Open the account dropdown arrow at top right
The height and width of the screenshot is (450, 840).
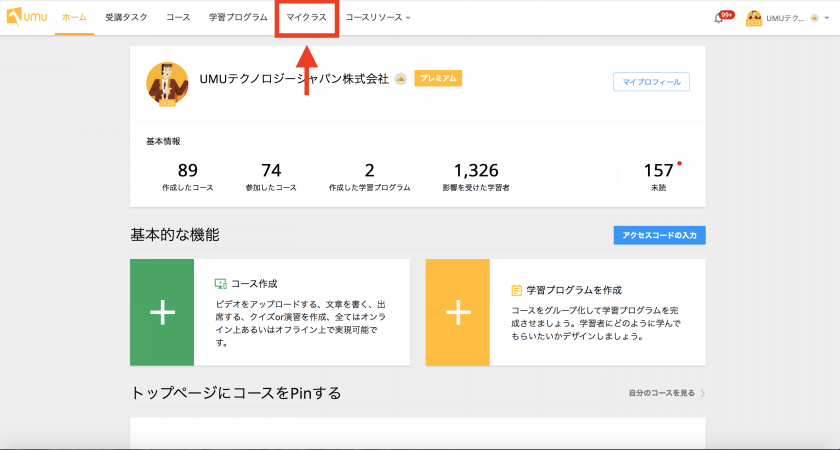click(828, 18)
